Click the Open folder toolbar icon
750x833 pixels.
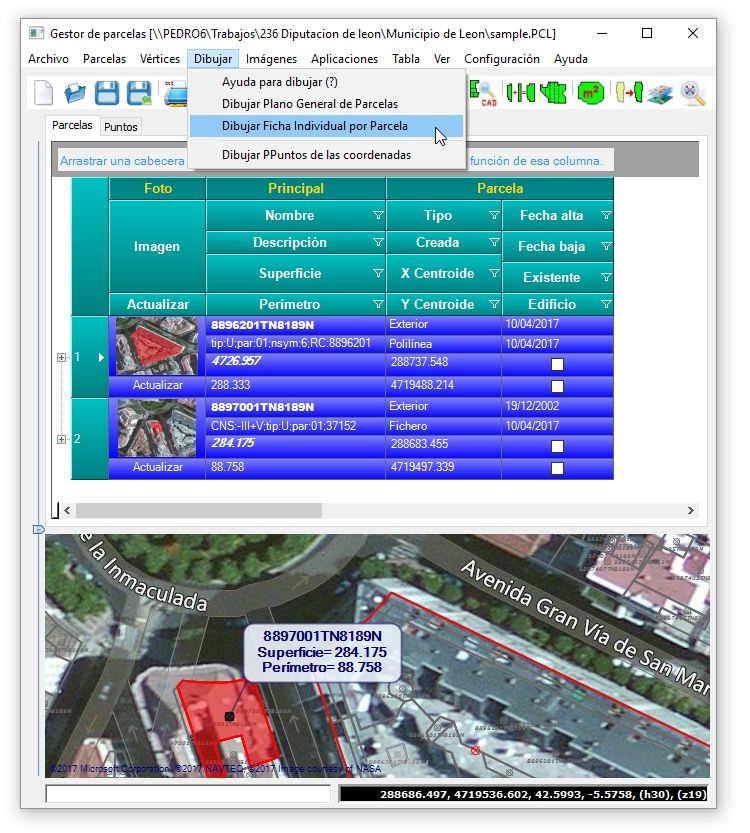pos(74,93)
